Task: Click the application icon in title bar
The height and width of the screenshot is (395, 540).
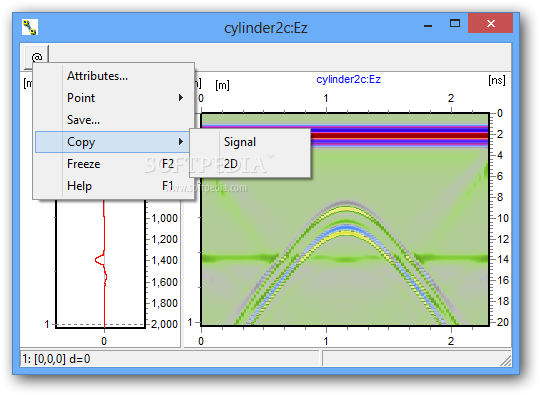Action: pyautogui.click(x=30, y=27)
